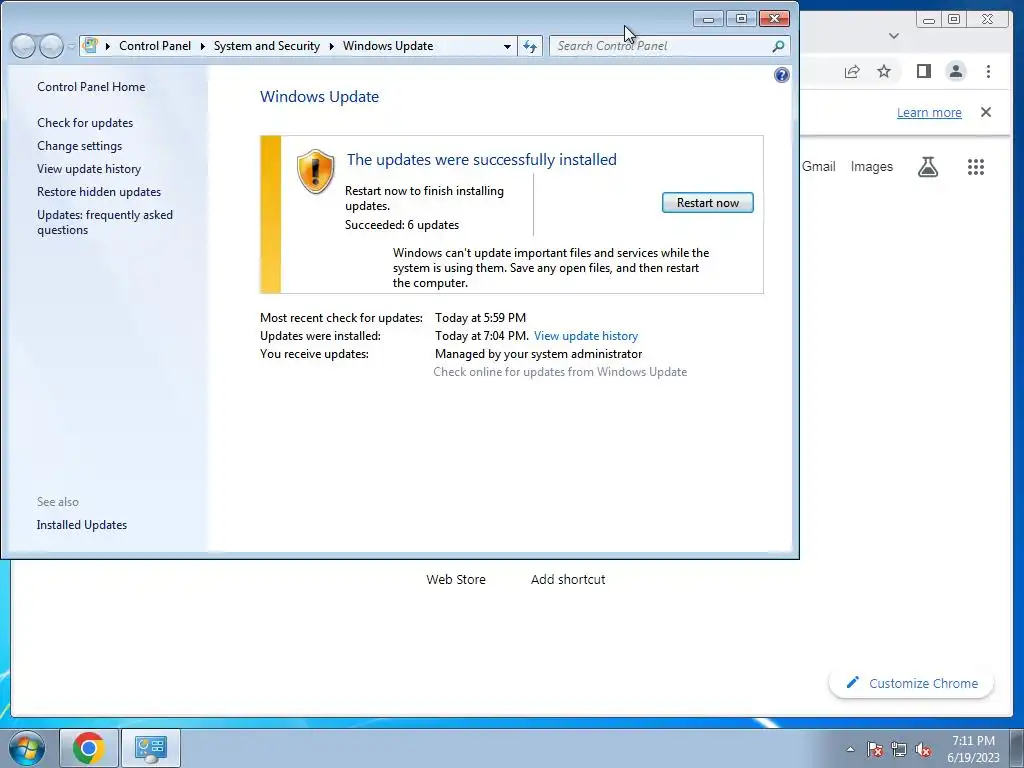
Task: Open Images link in Chrome
Action: tap(871, 167)
